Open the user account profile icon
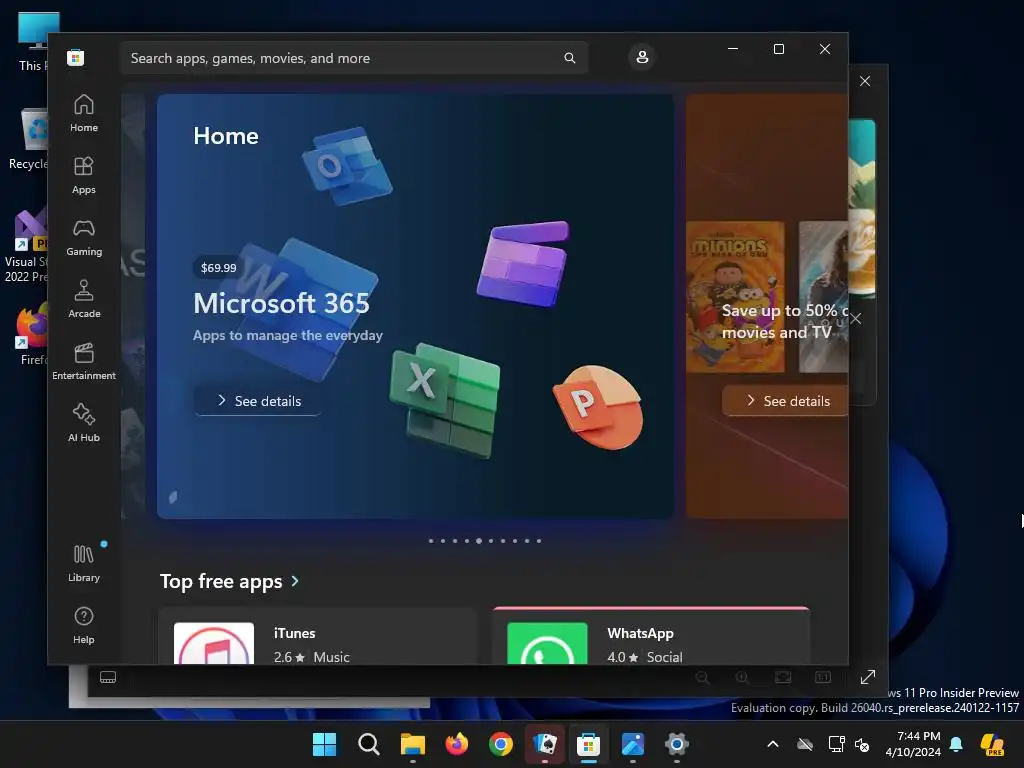 (x=642, y=57)
